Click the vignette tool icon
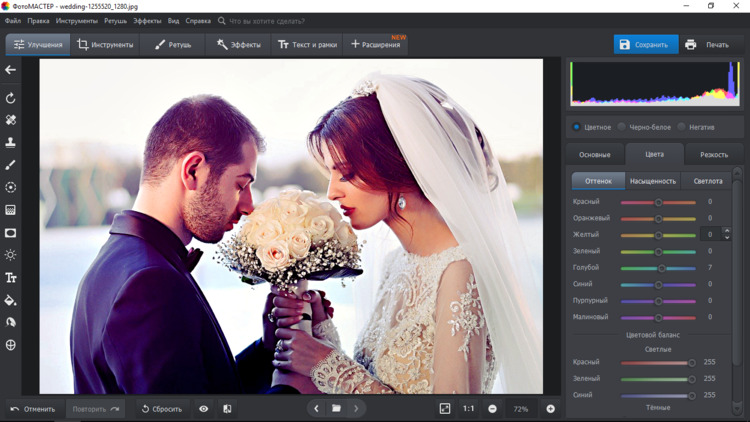This screenshot has width=750, height=422. [x=11, y=233]
